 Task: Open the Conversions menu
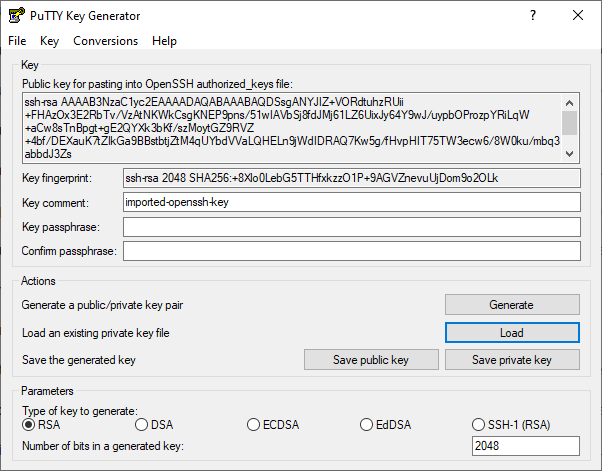(106, 41)
